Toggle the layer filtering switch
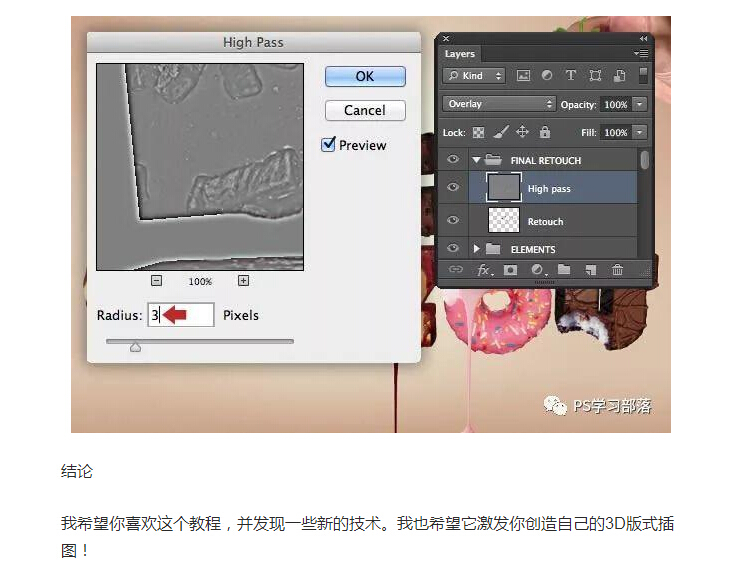This screenshot has height=572, width=745. tap(643, 76)
